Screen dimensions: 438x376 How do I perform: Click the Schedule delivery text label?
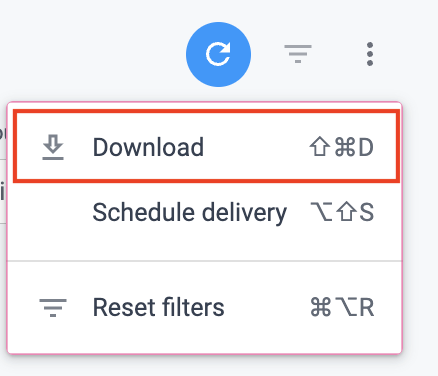(x=189, y=213)
